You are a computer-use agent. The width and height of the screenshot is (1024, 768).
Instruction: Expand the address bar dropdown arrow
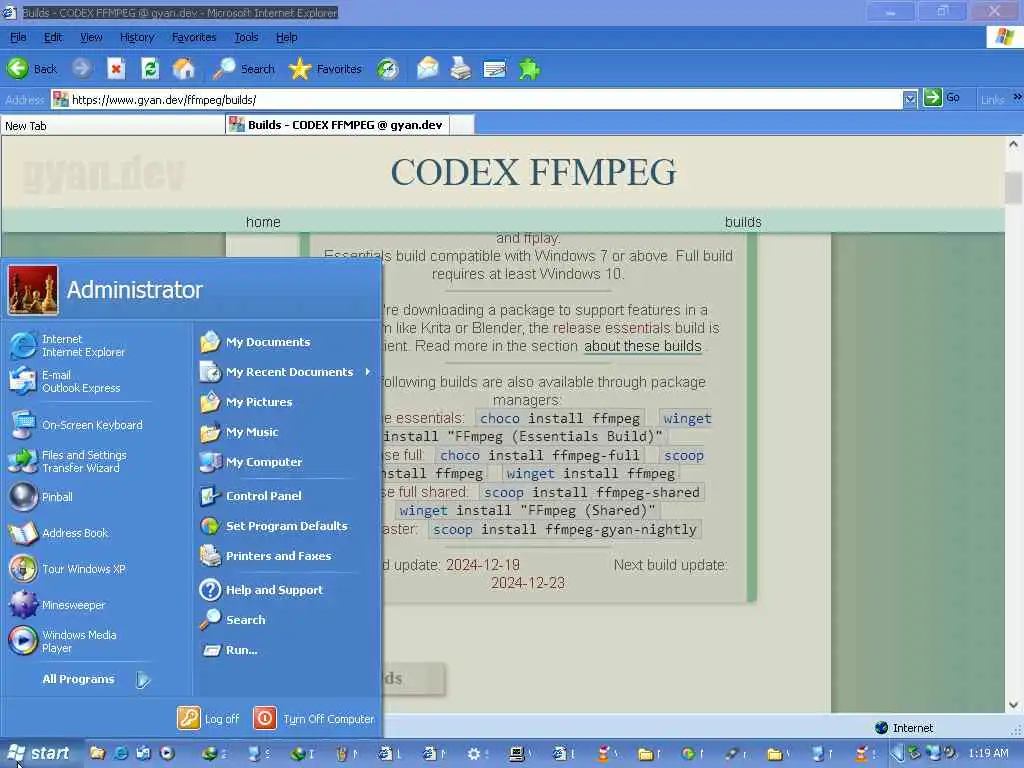(x=910, y=99)
